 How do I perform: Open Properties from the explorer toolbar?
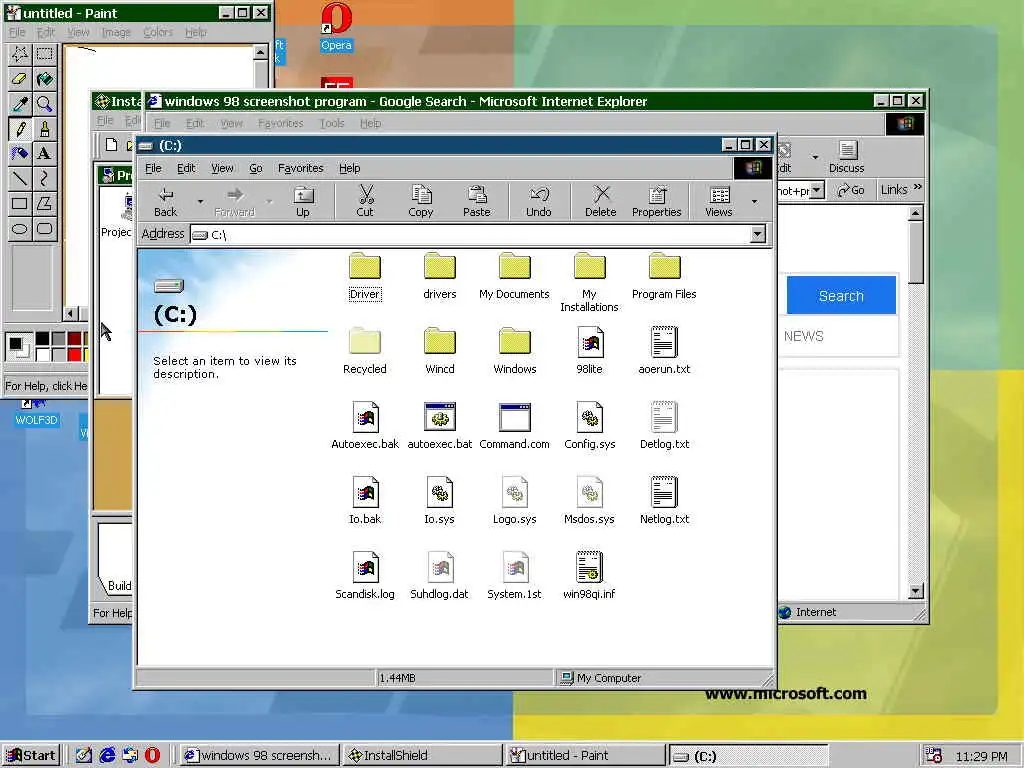[x=656, y=201]
